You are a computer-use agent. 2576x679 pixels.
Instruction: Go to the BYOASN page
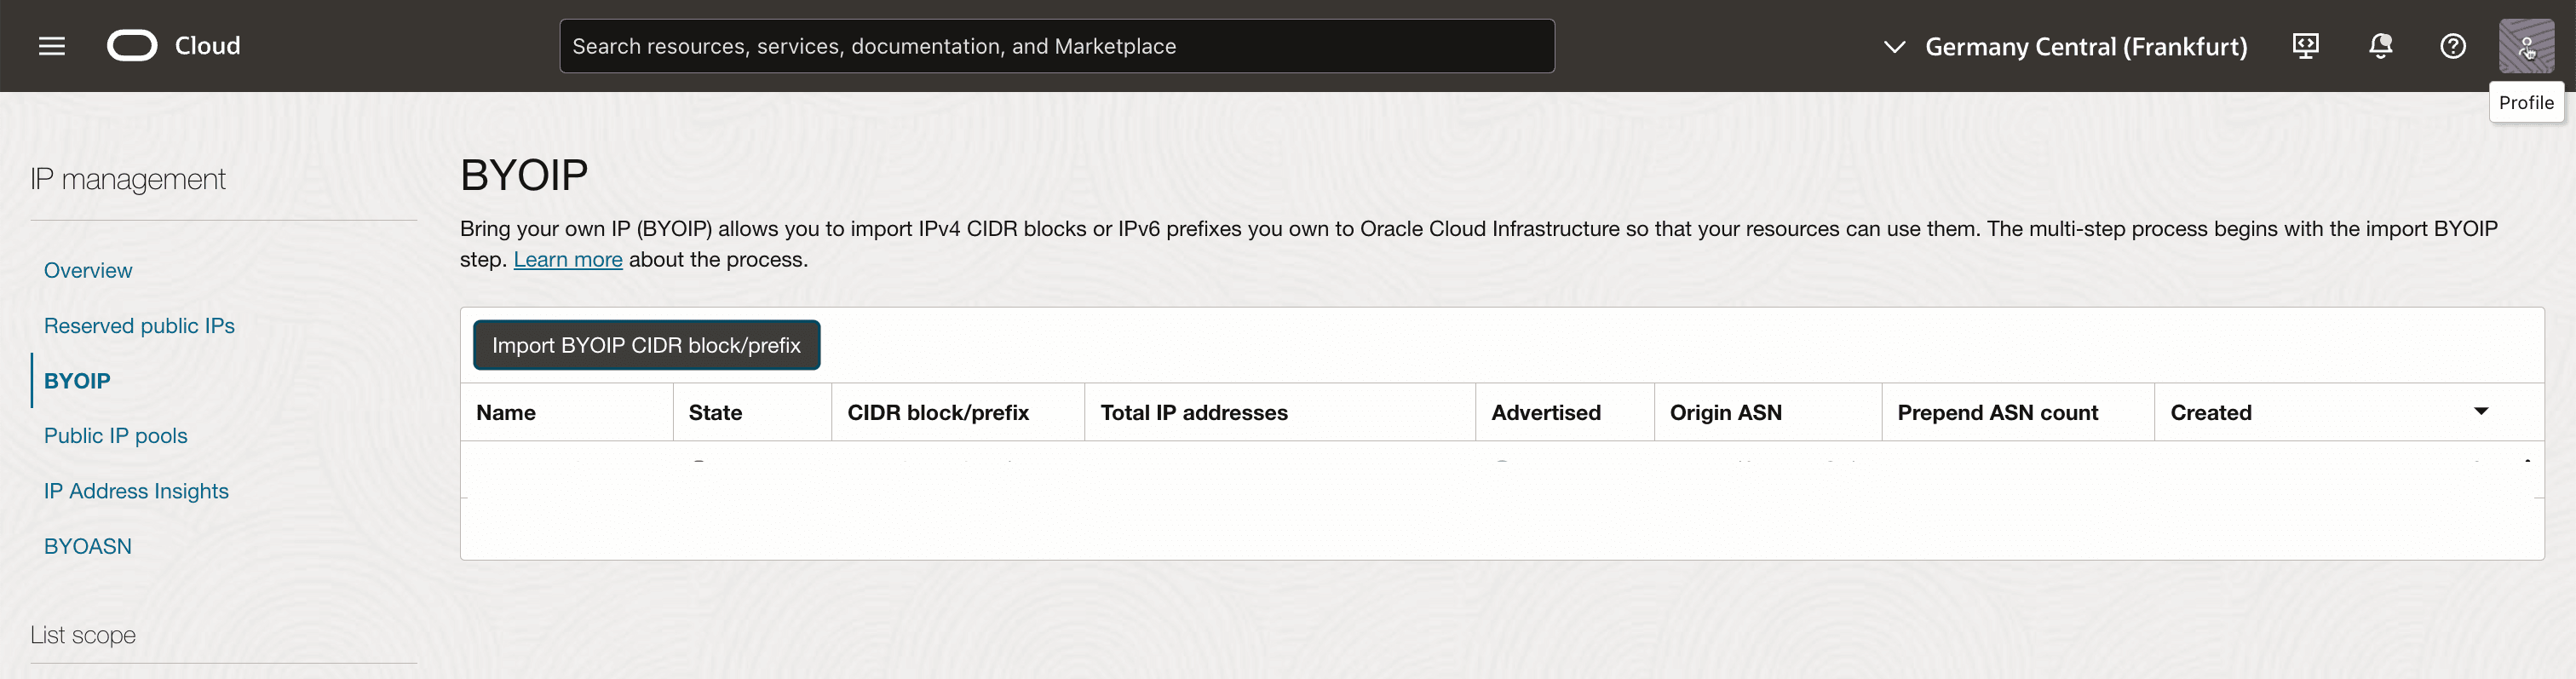coord(88,546)
